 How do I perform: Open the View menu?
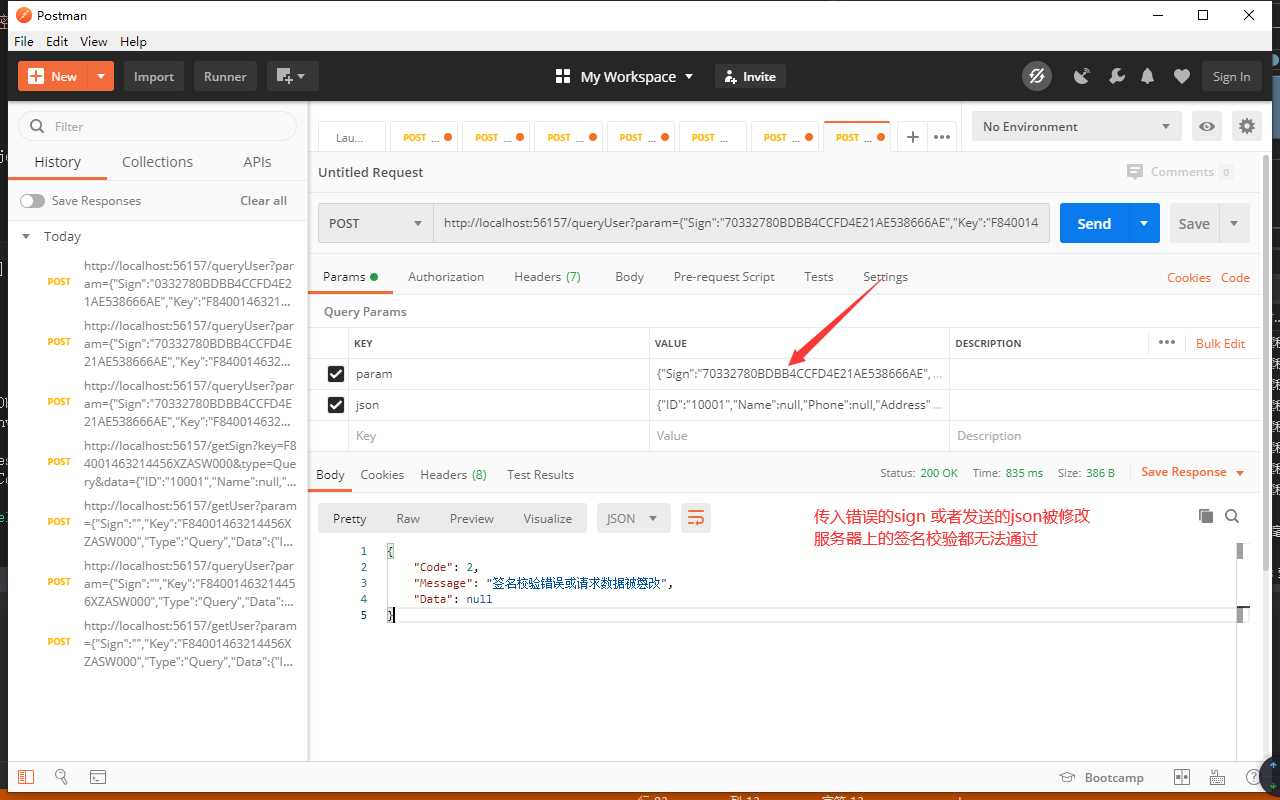93,42
